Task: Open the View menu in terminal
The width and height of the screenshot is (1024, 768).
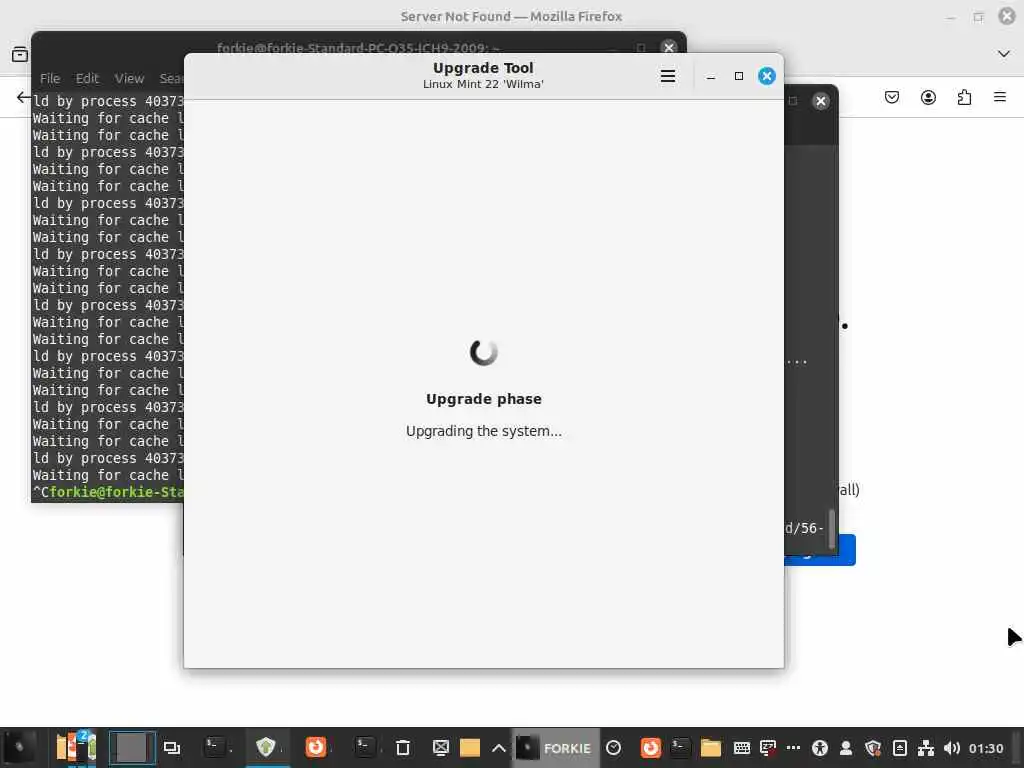Action: [x=129, y=78]
